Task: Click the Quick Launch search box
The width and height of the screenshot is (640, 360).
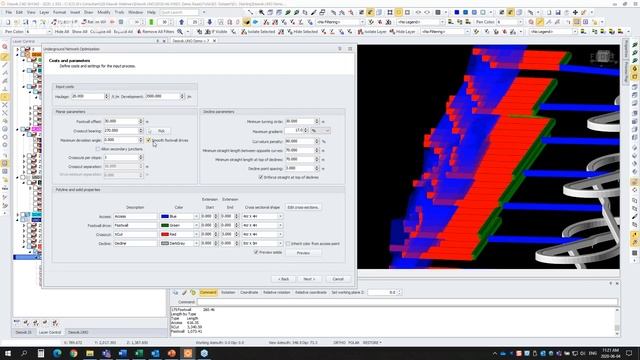Action: pyautogui.click(x=179, y=13)
